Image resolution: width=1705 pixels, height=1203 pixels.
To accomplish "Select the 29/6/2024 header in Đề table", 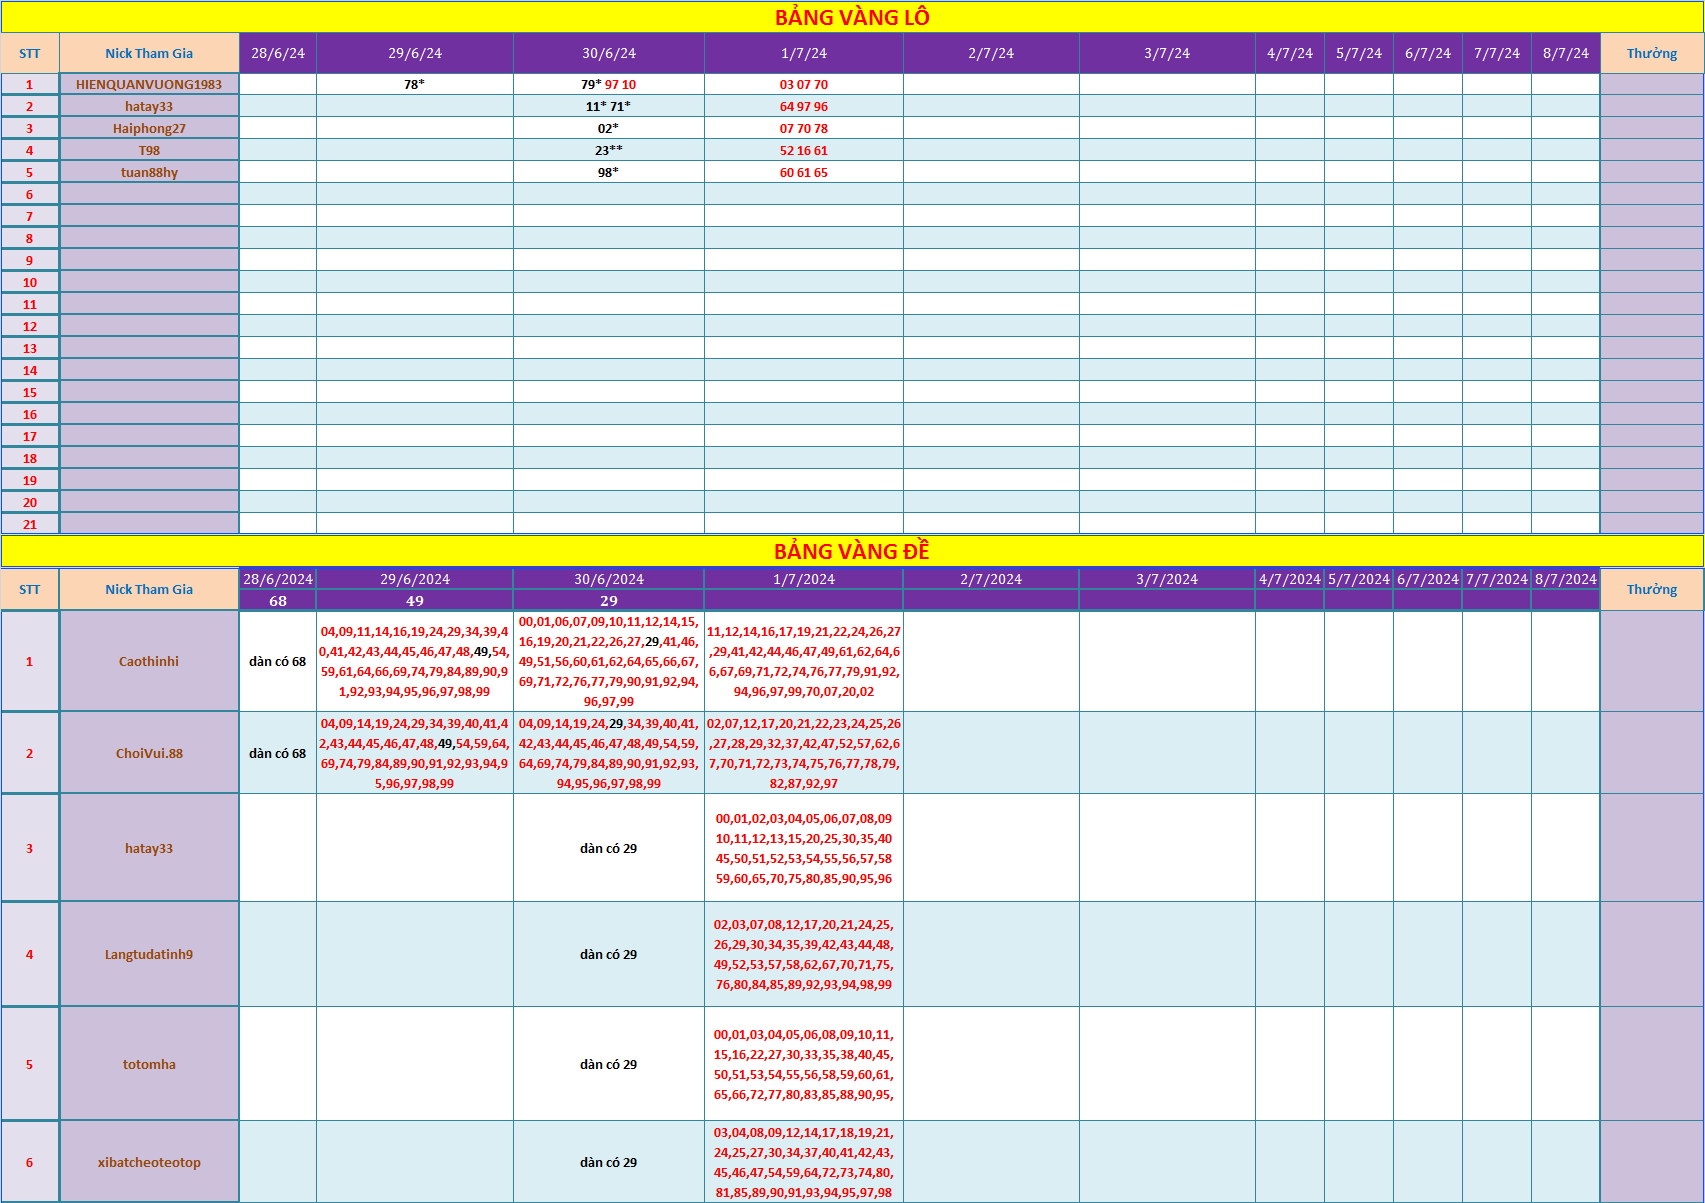I will (415, 579).
